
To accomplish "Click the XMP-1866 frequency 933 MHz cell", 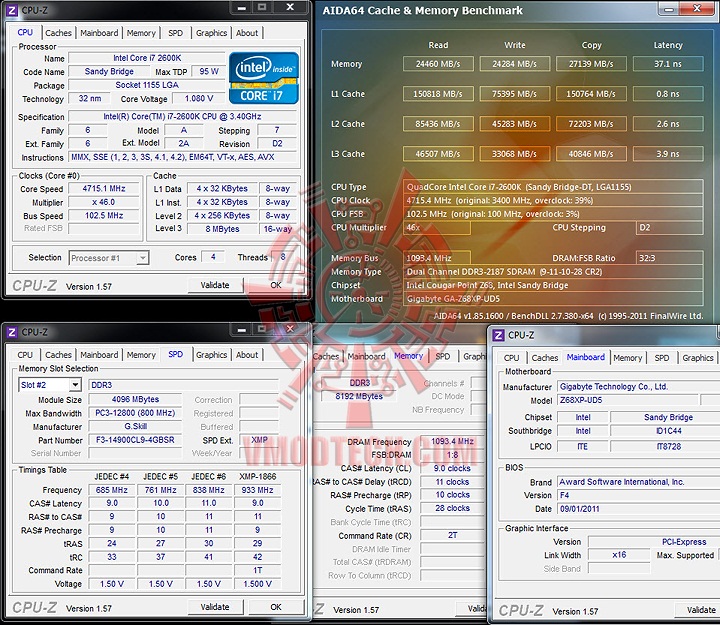I will (258, 490).
